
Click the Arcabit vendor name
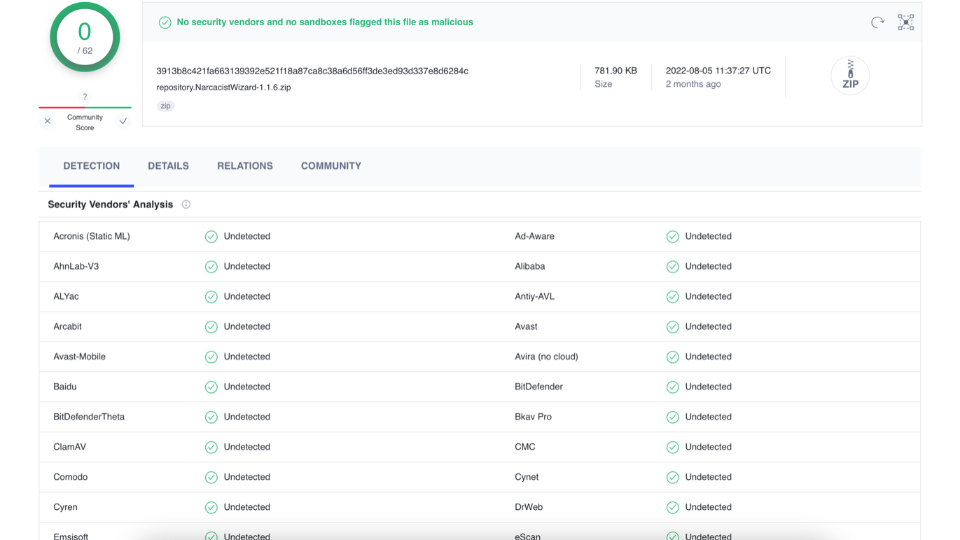pyautogui.click(x=67, y=326)
